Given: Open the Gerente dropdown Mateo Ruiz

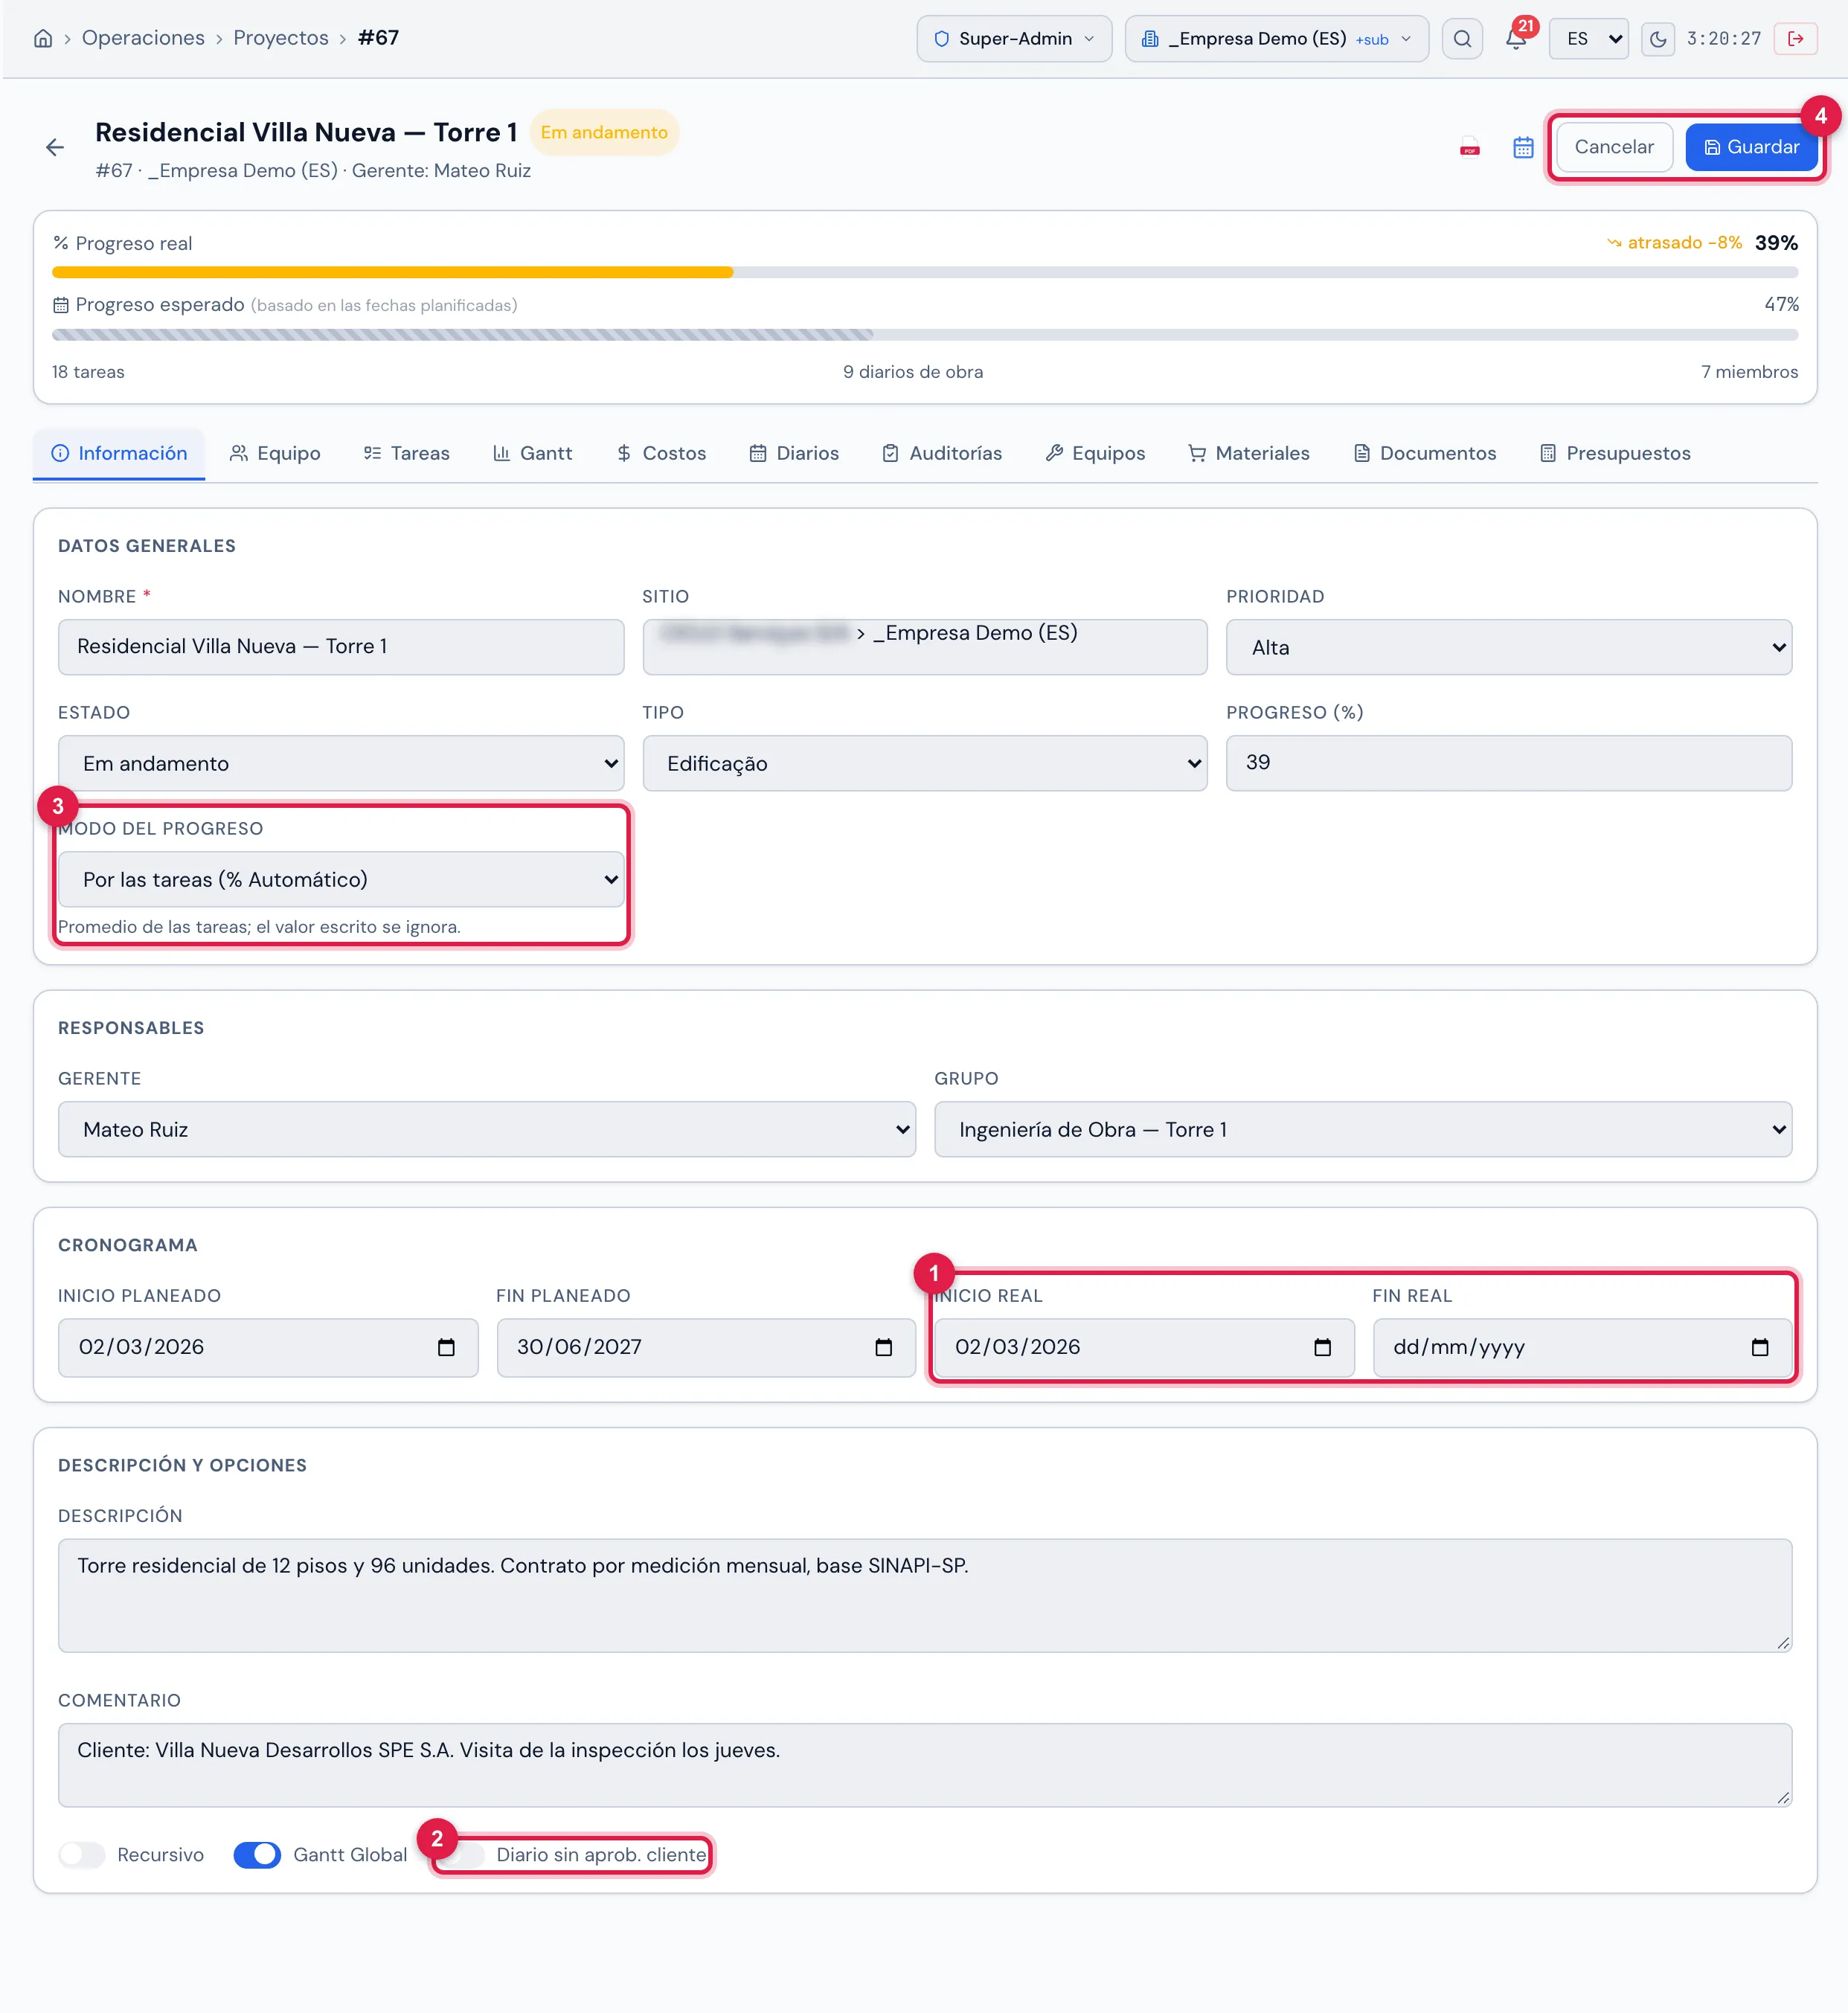Looking at the screenshot, I should [x=487, y=1129].
